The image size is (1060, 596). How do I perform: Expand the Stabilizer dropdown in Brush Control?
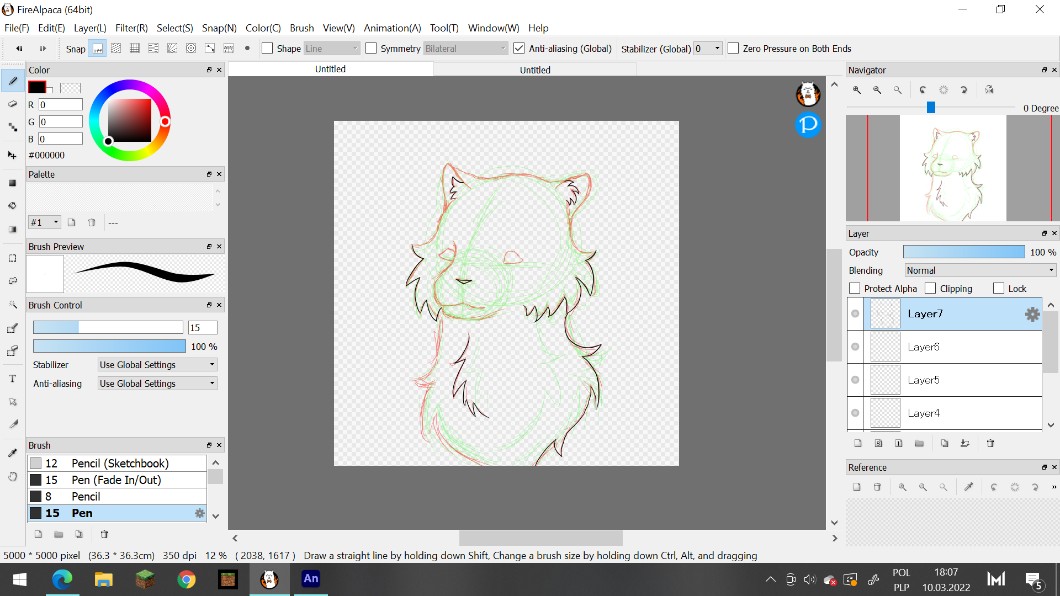click(157, 365)
